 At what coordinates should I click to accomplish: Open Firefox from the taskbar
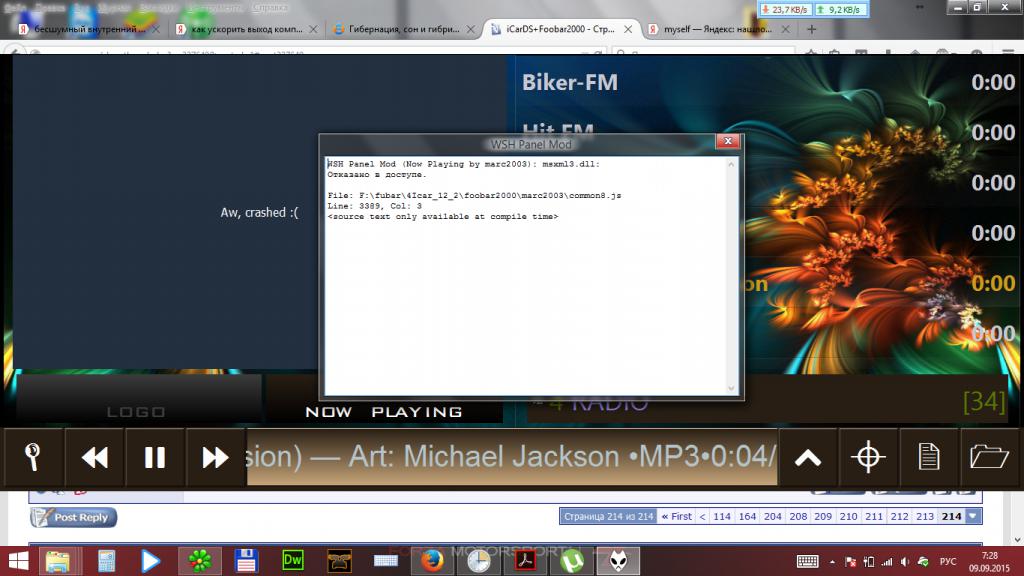pyautogui.click(x=431, y=560)
